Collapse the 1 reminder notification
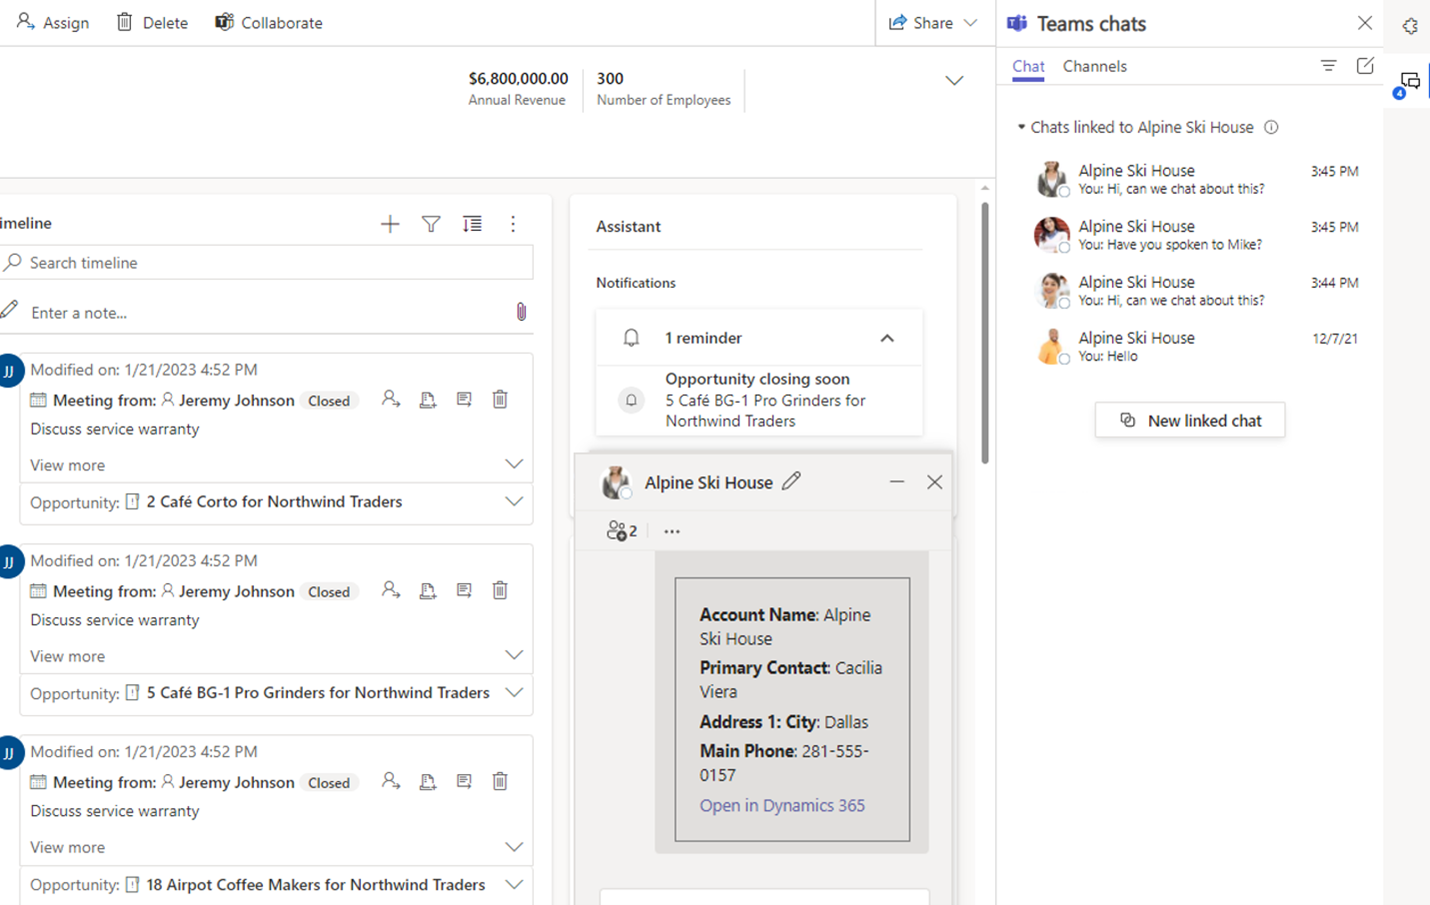The width and height of the screenshot is (1430, 905). (x=887, y=337)
